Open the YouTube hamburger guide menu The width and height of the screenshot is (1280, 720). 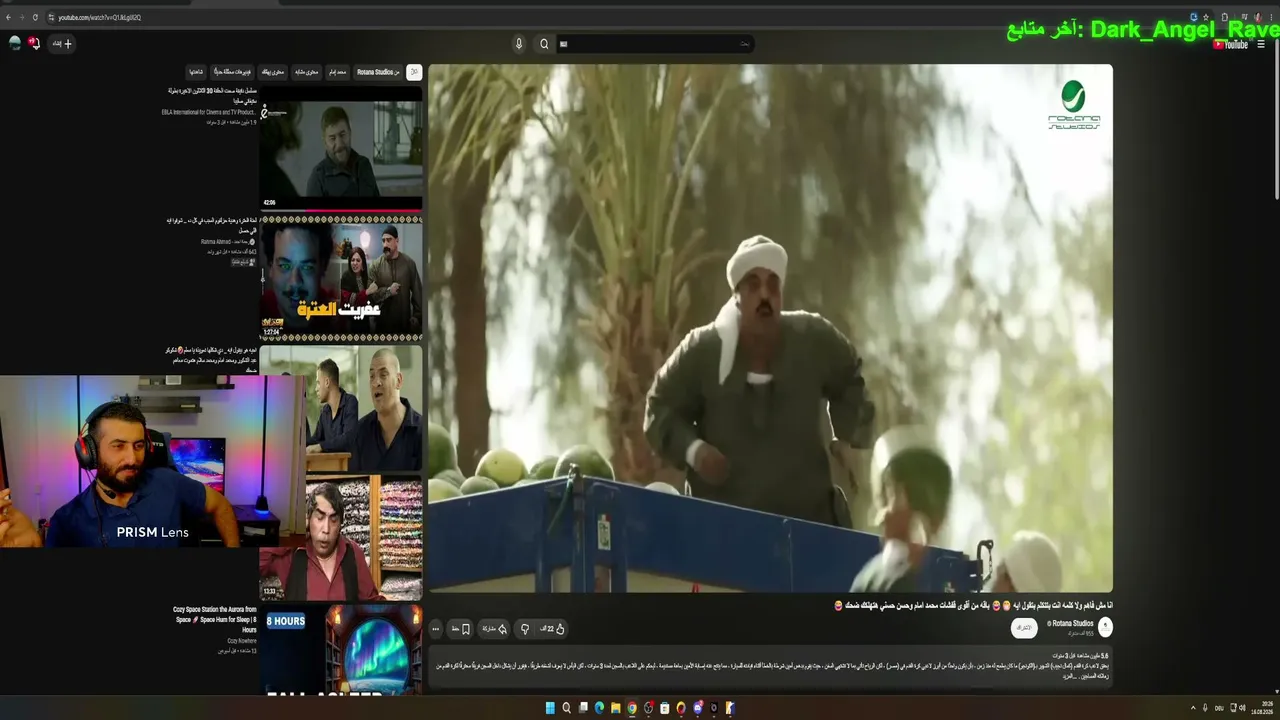(x=1262, y=44)
